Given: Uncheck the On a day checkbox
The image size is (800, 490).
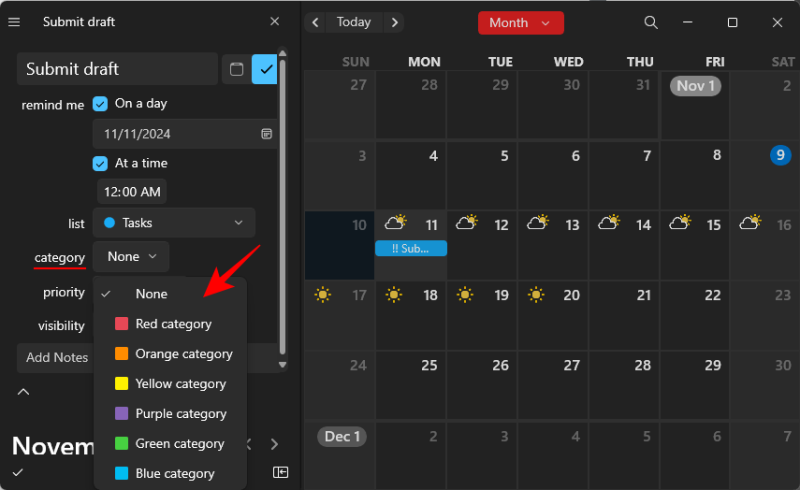Looking at the screenshot, I should point(100,103).
